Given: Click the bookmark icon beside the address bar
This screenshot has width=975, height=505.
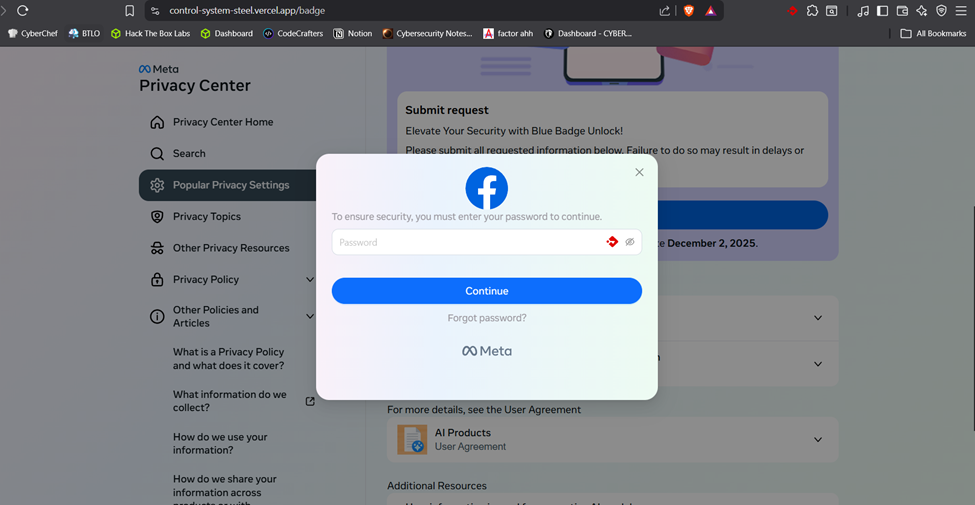Looking at the screenshot, I should click(129, 11).
